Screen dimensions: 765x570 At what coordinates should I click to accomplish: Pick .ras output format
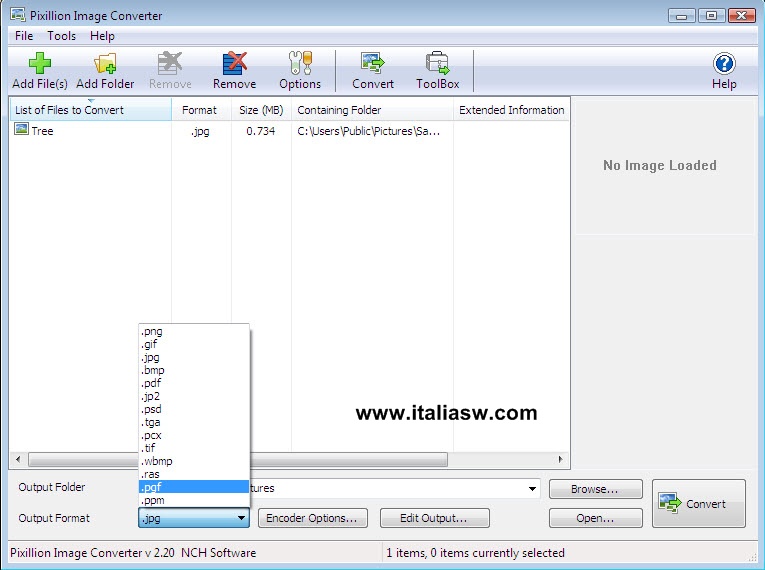click(x=194, y=474)
